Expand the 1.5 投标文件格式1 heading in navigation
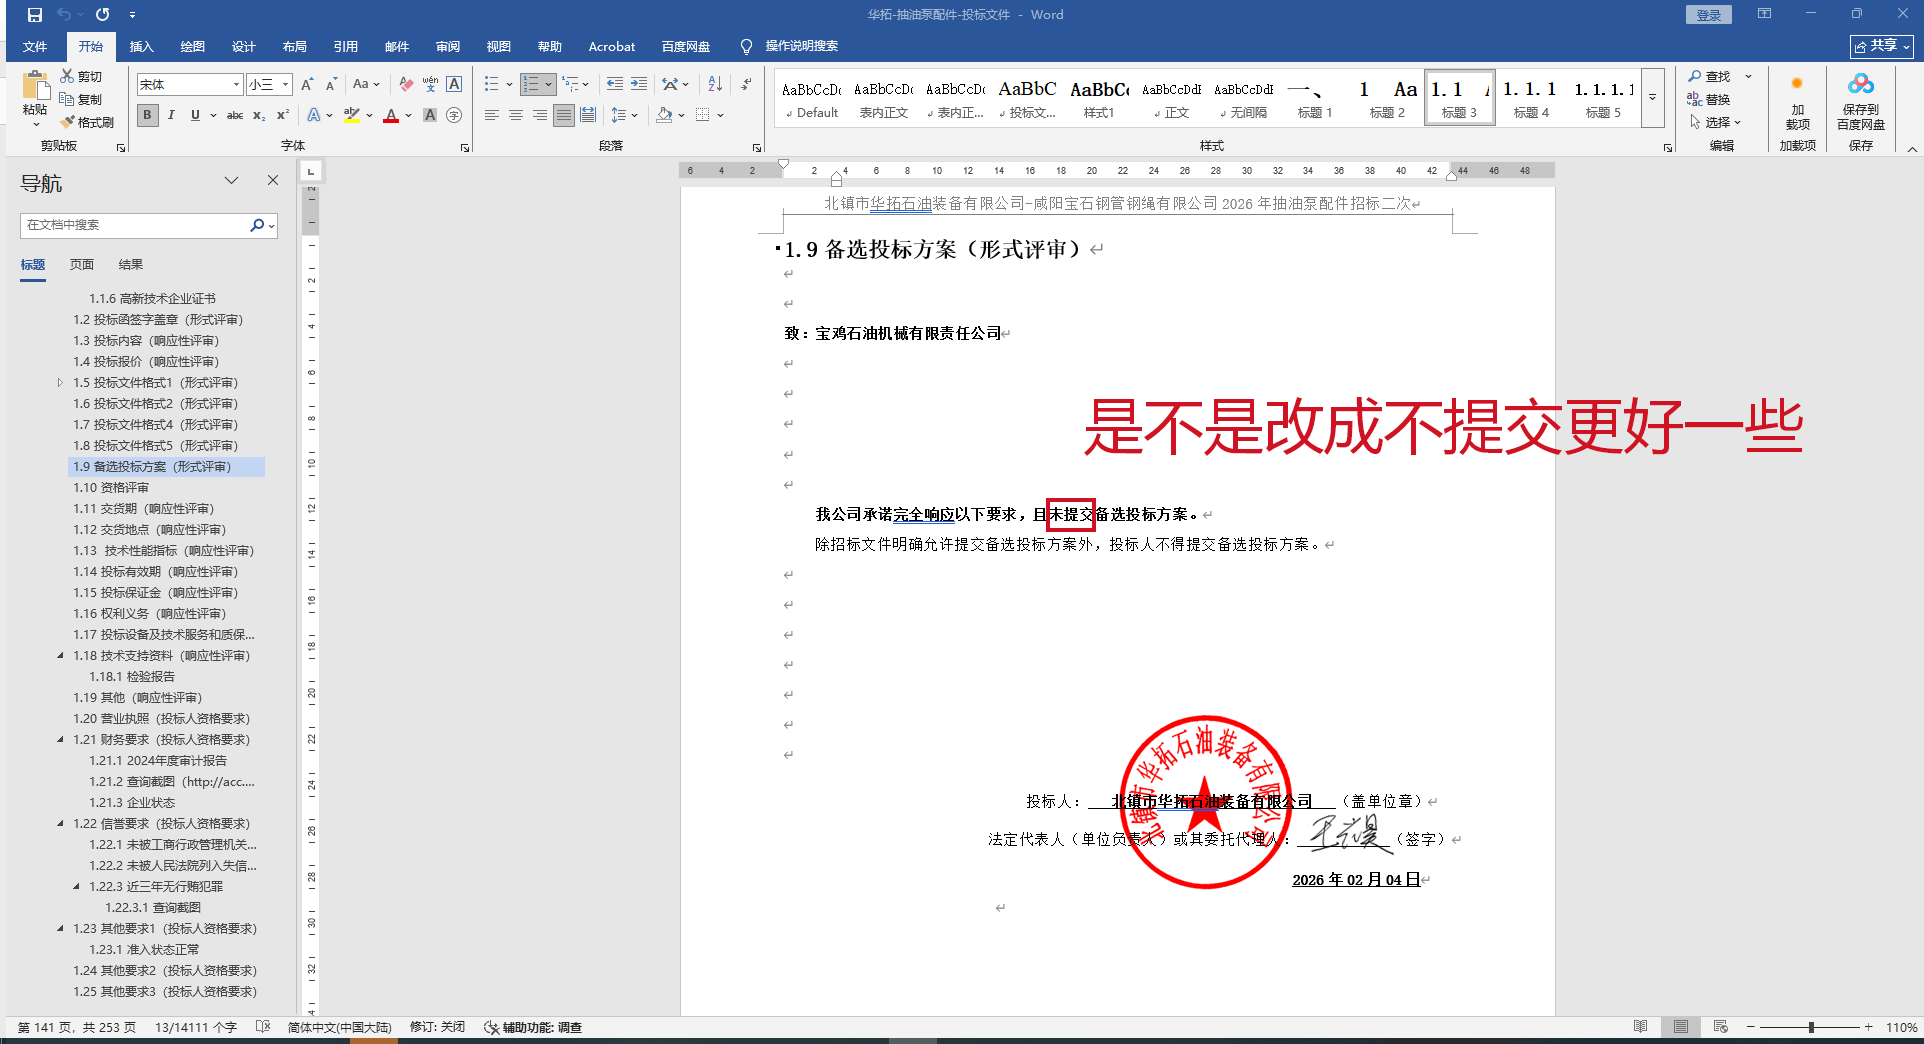 click(x=60, y=383)
